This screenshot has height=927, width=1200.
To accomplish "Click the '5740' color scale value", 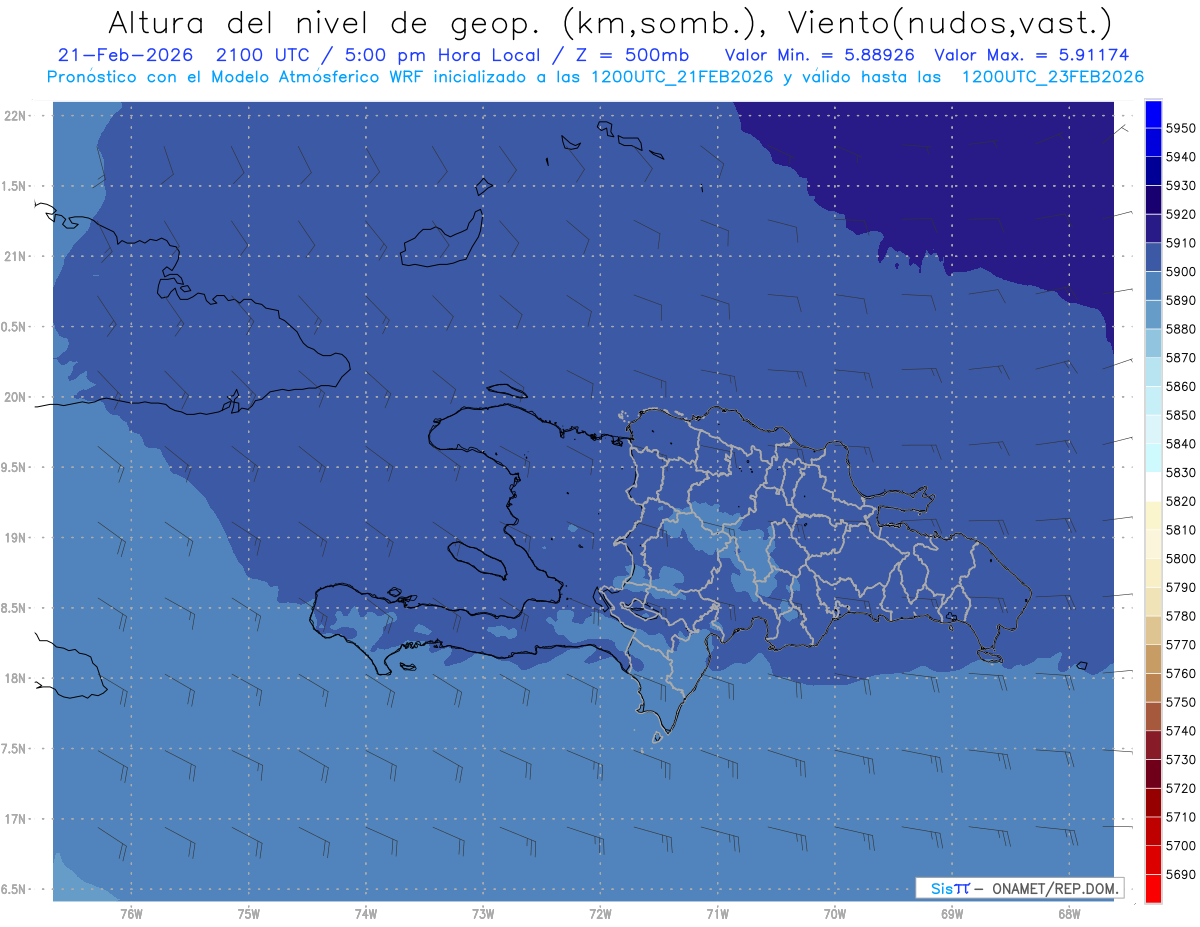I will [x=1181, y=731].
